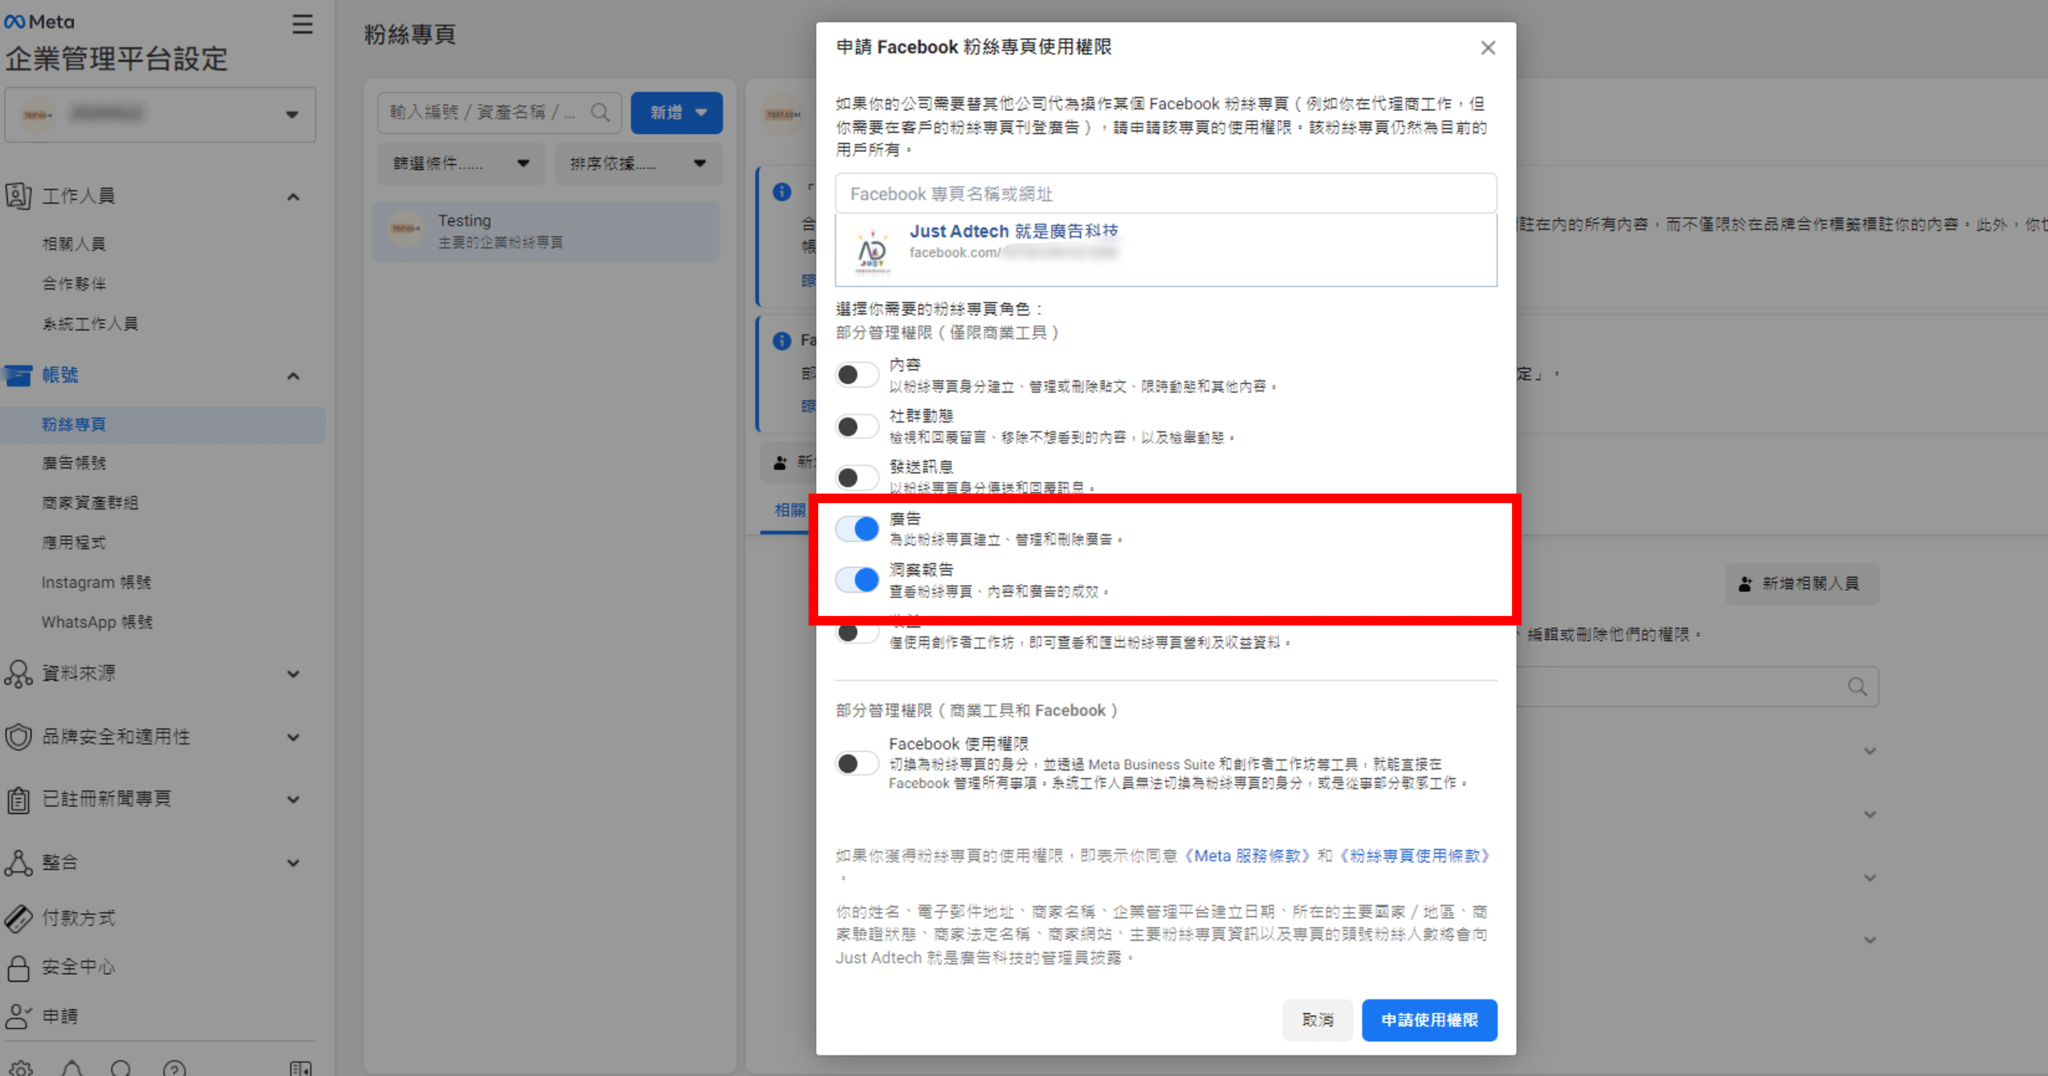The width and height of the screenshot is (2048, 1076).
Task: Expand the 整合 section
Action: (x=293, y=863)
